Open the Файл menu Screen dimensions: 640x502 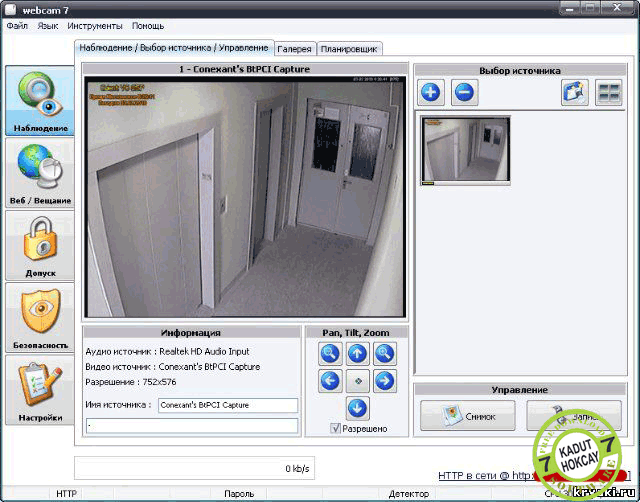tap(17, 26)
